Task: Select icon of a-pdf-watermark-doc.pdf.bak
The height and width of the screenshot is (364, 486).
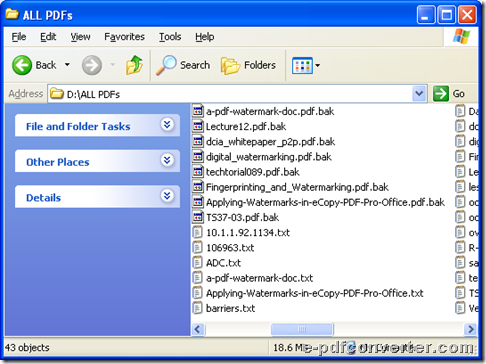Action: (198, 111)
